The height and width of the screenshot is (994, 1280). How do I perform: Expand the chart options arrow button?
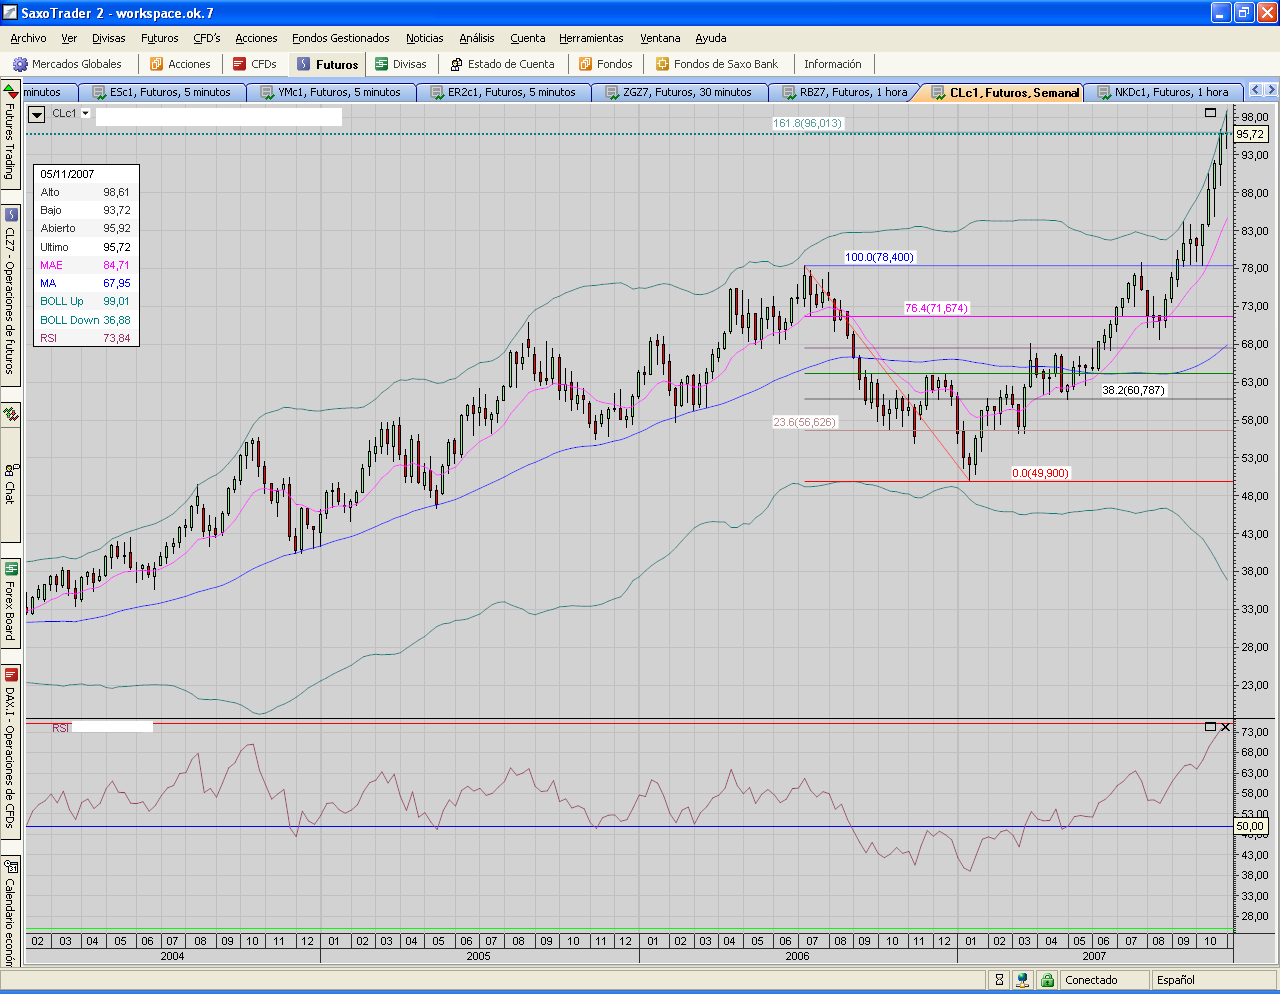37,115
